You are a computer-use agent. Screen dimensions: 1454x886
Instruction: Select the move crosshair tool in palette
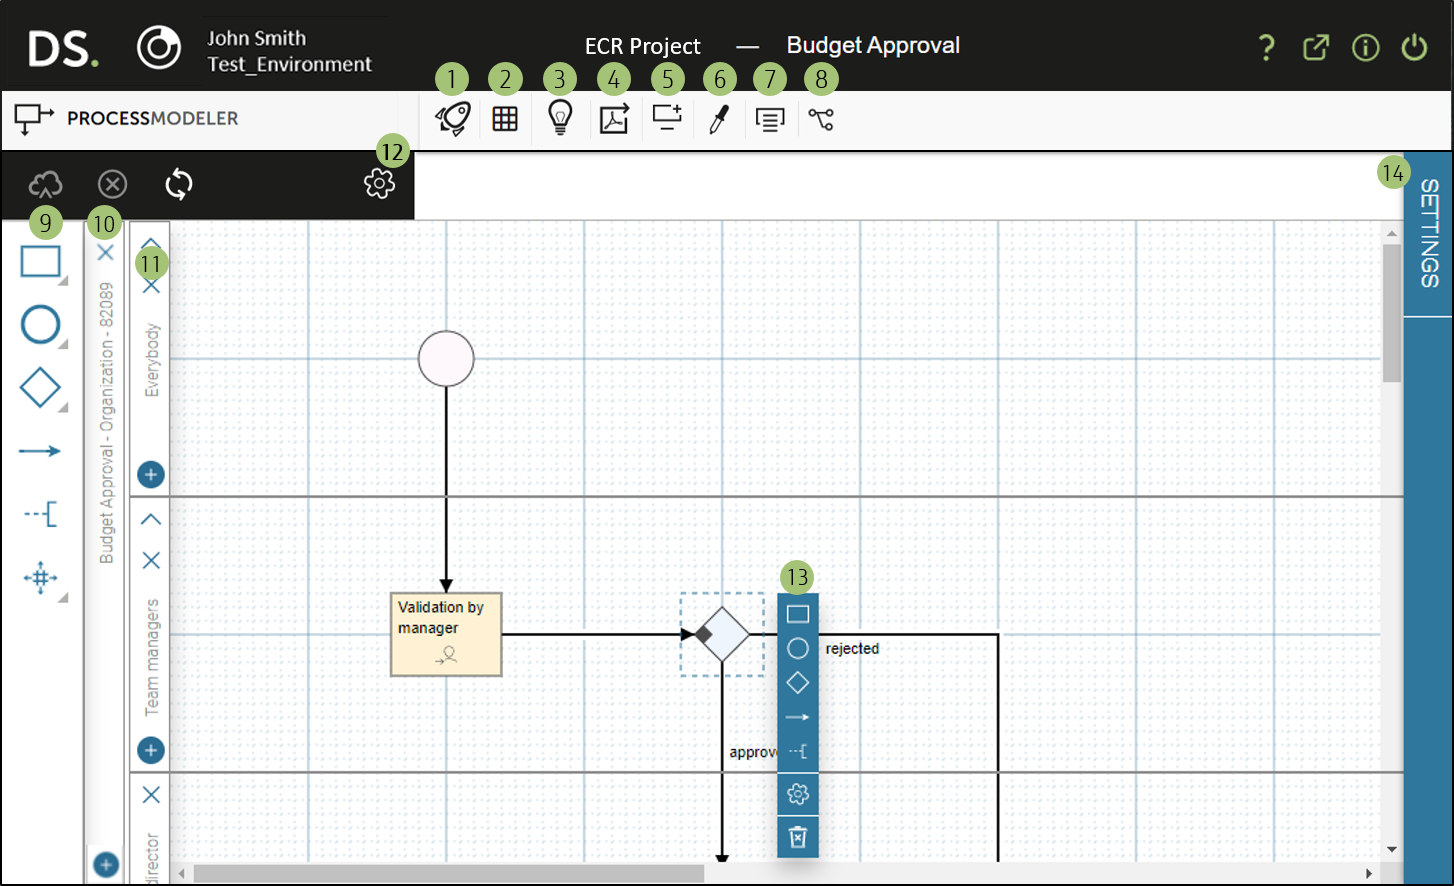click(41, 578)
